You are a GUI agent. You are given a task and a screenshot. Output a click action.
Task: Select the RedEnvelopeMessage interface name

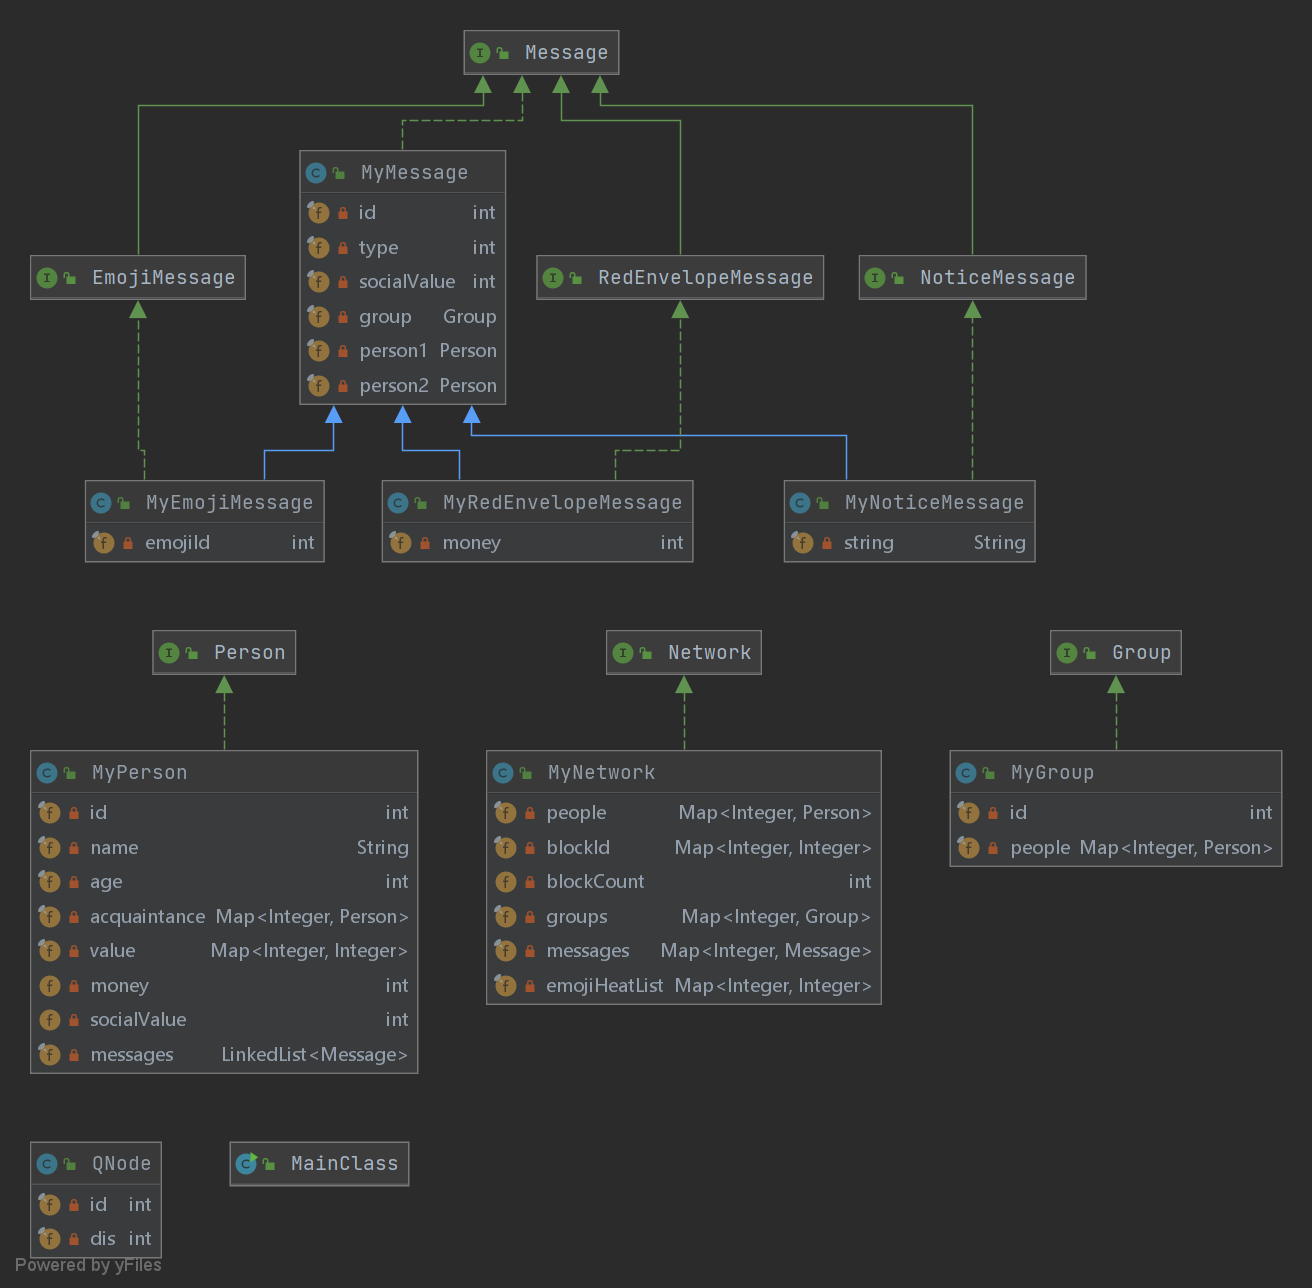pyautogui.click(x=706, y=278)
